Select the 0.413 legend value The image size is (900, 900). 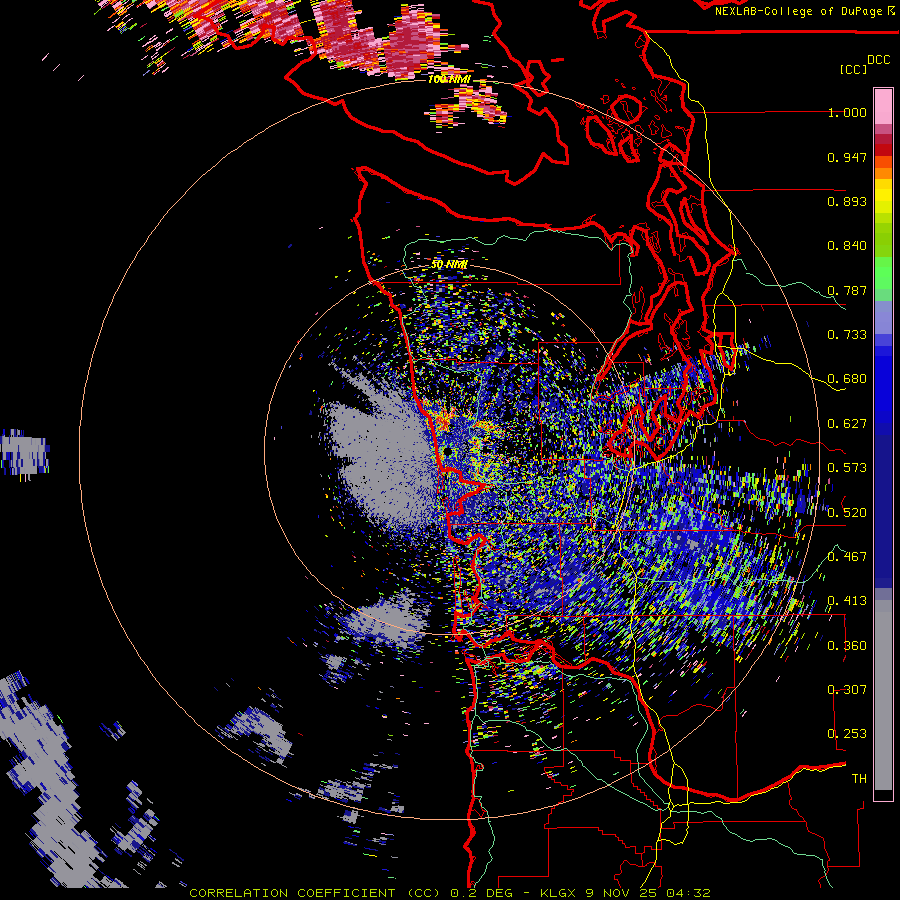(x=847, y=601)
